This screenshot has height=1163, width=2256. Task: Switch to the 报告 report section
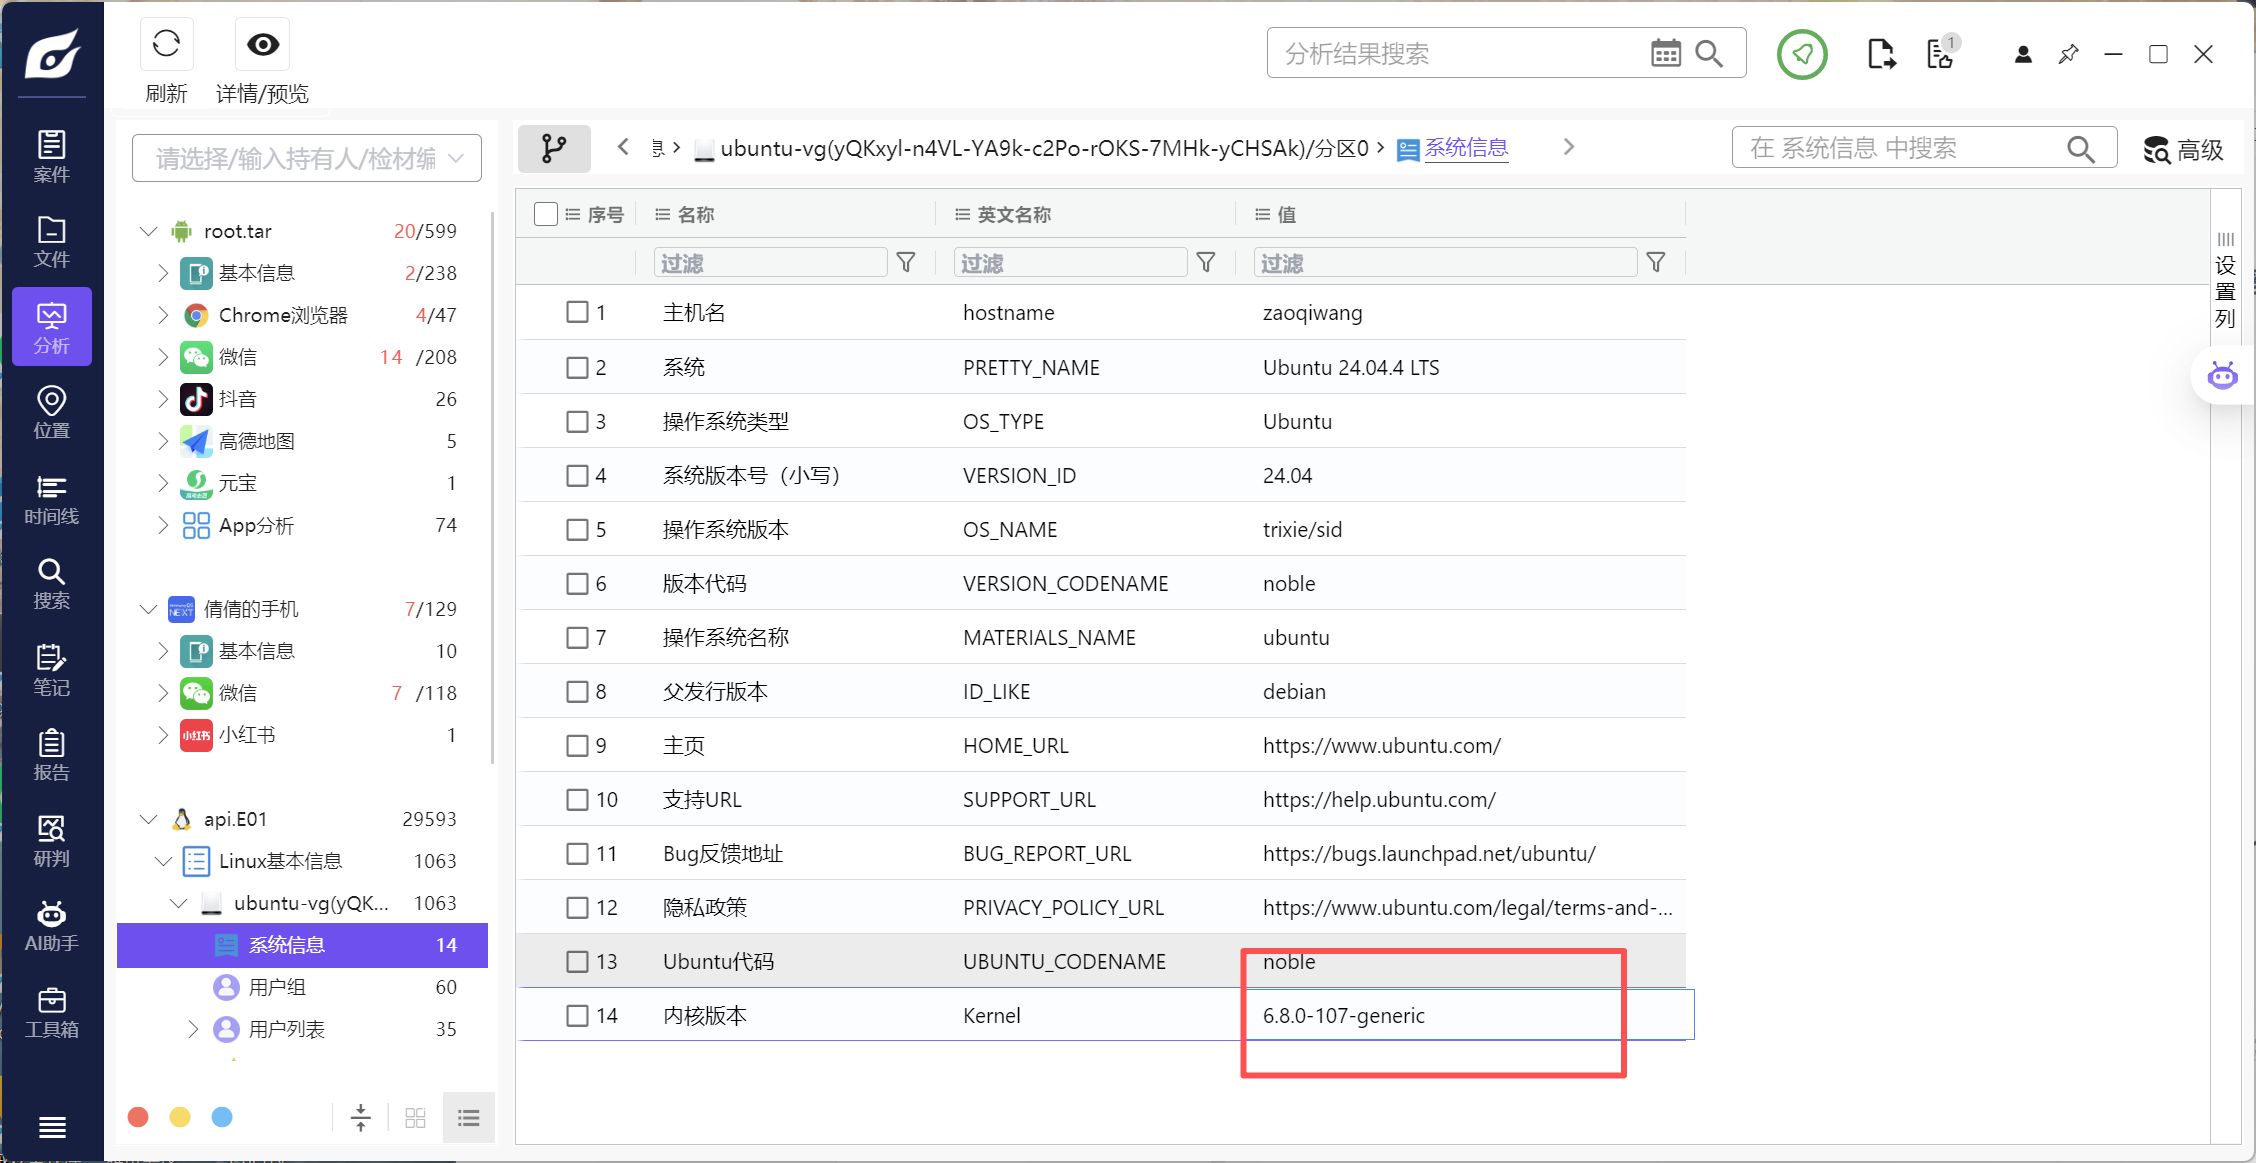[x=51, y=755]
